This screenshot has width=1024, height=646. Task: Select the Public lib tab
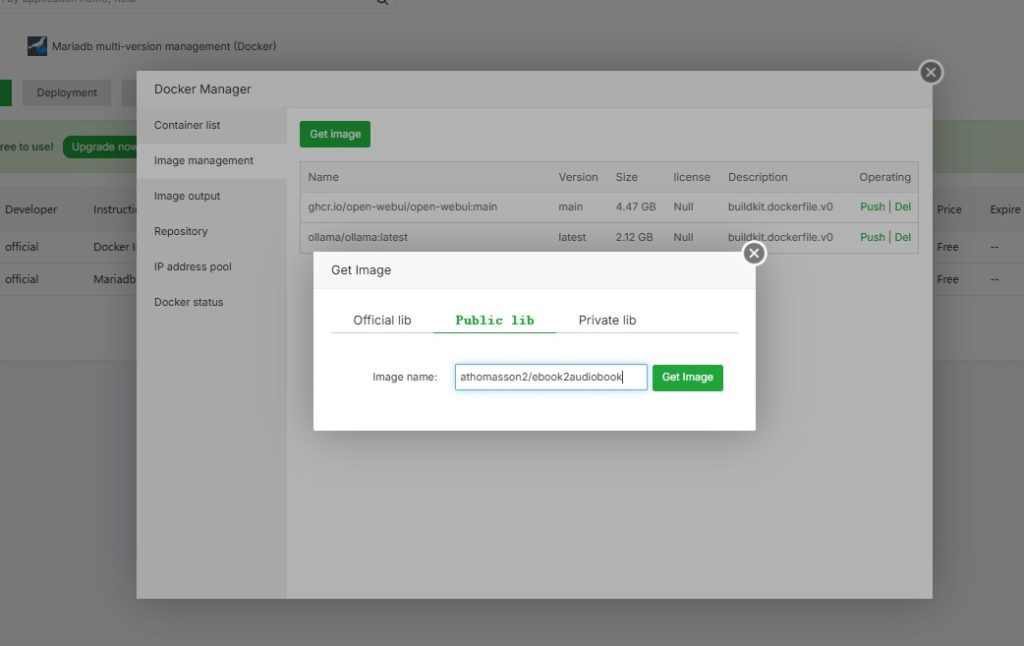(494, 320)
